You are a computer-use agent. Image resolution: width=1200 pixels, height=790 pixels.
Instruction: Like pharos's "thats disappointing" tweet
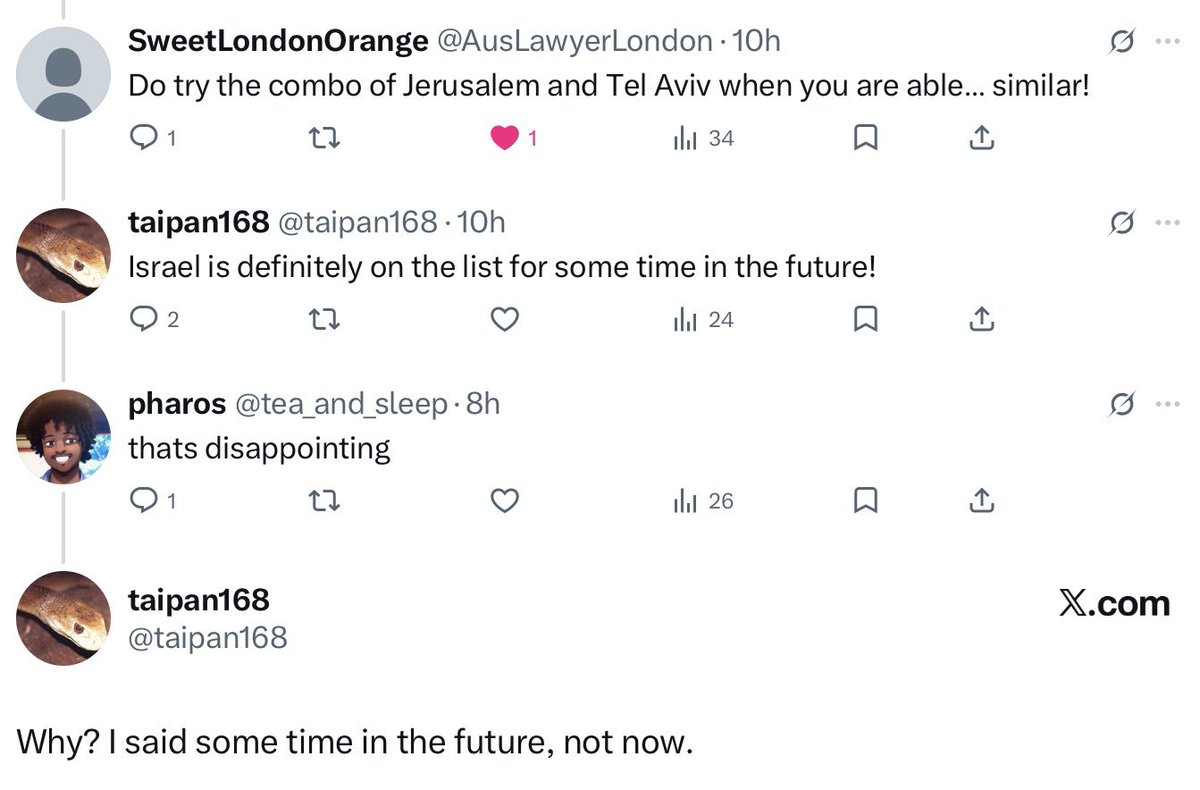click(x=505, y=501)
